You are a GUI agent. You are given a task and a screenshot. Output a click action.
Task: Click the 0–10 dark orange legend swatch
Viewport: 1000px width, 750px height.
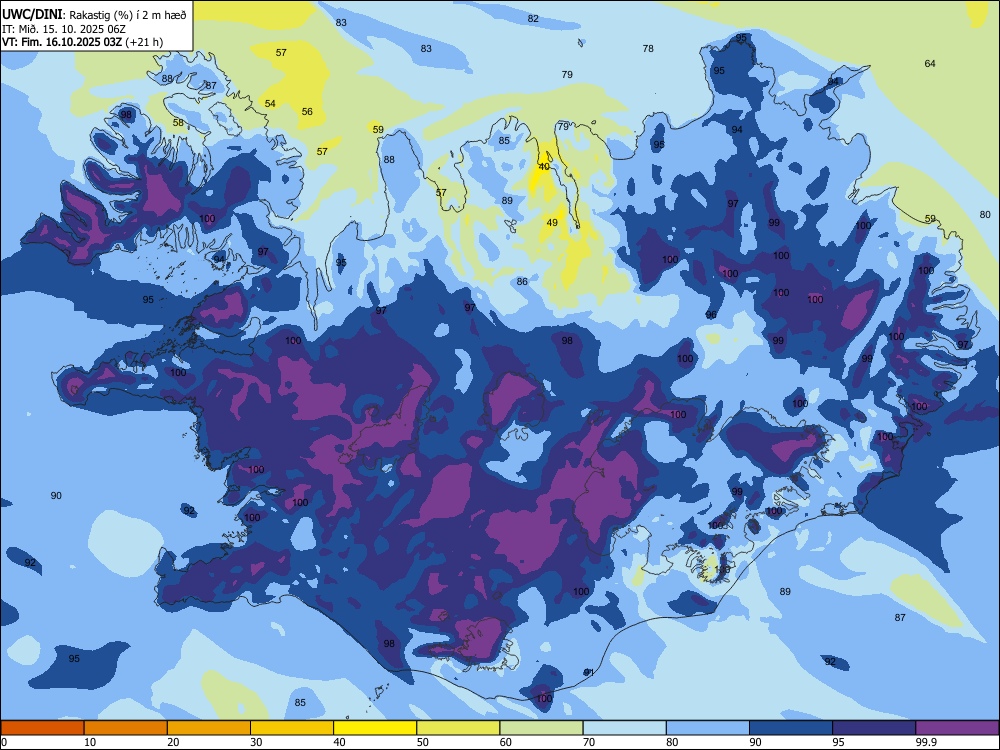[x=42, y=728]
